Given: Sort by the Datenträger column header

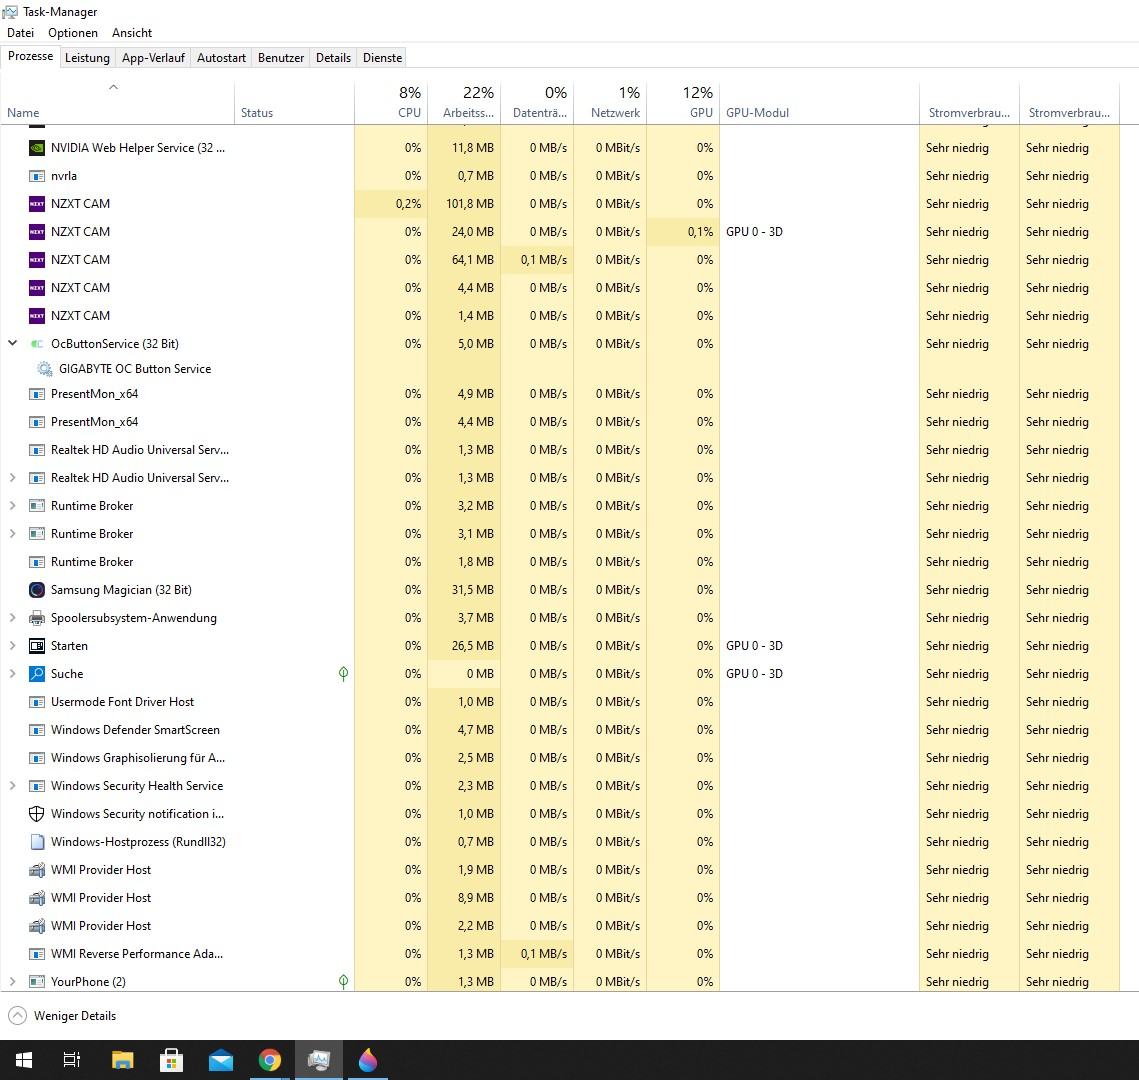Looking at the screenshot, I should click(537, 104).
